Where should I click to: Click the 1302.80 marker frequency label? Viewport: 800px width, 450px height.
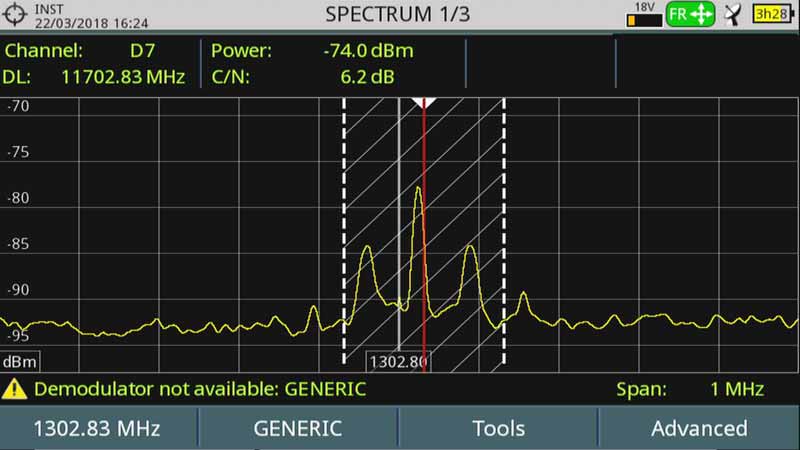(398, 362)
